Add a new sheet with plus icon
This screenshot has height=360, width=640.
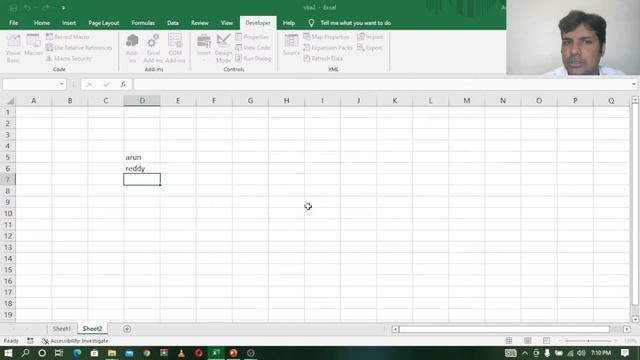click(x=127, y=329)
